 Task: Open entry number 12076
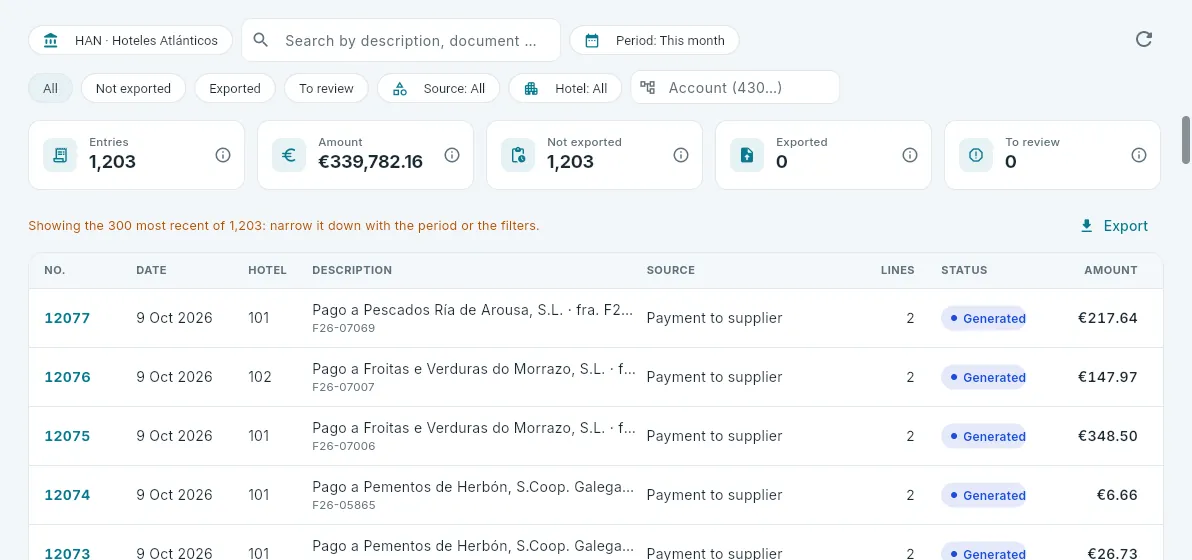coord(67,377)
